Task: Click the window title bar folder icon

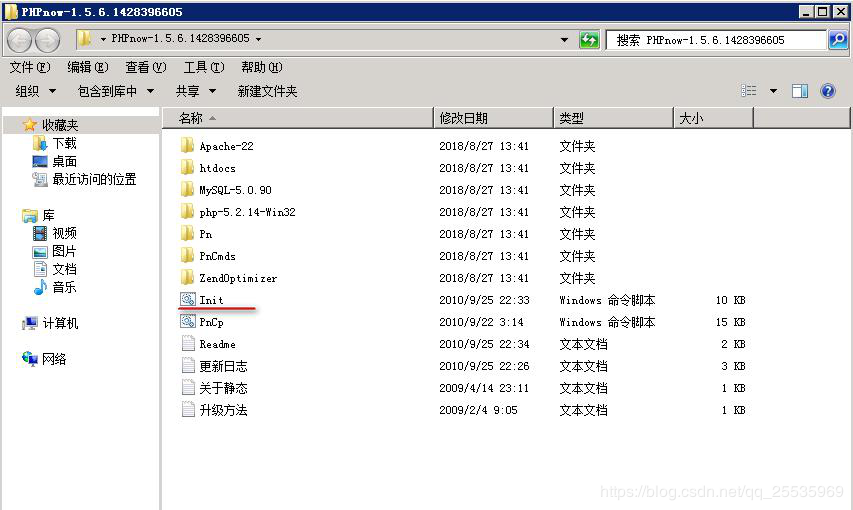Action: pyautogui.click(x=11, y=11)
